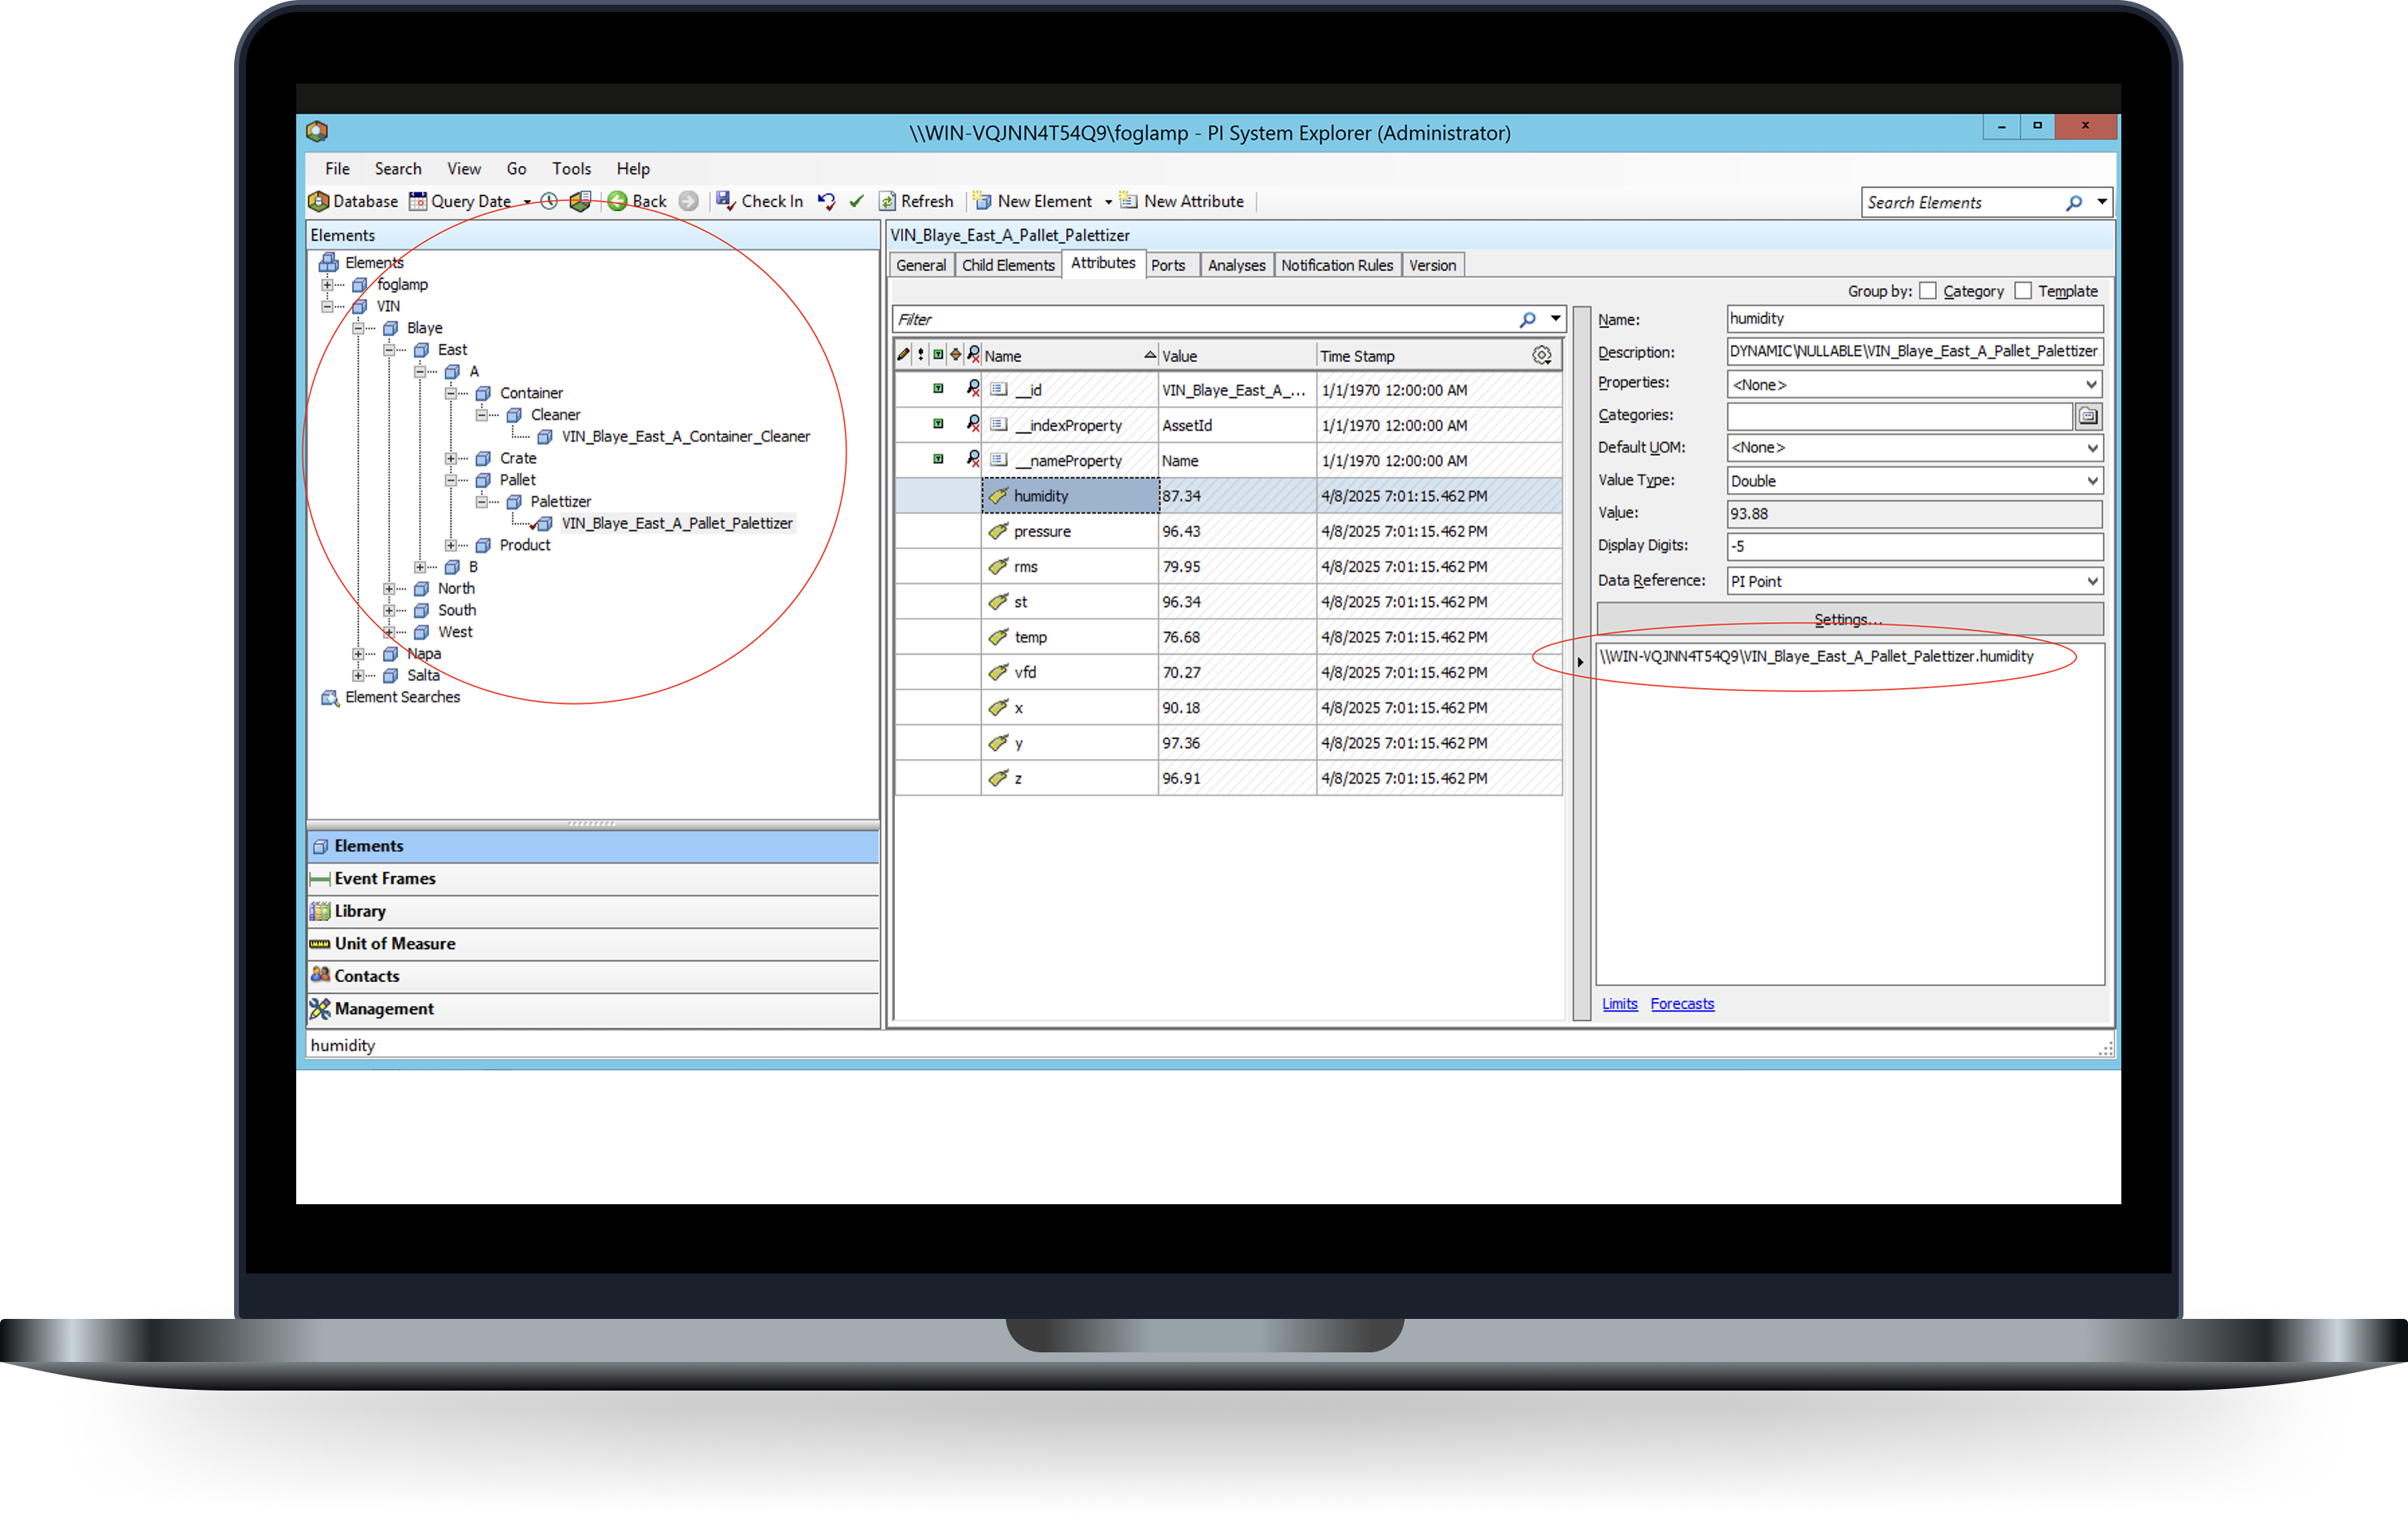The image size is (2408, 1522).
Task: Open the Database selector in toolbar
Action: coord(353,201)
